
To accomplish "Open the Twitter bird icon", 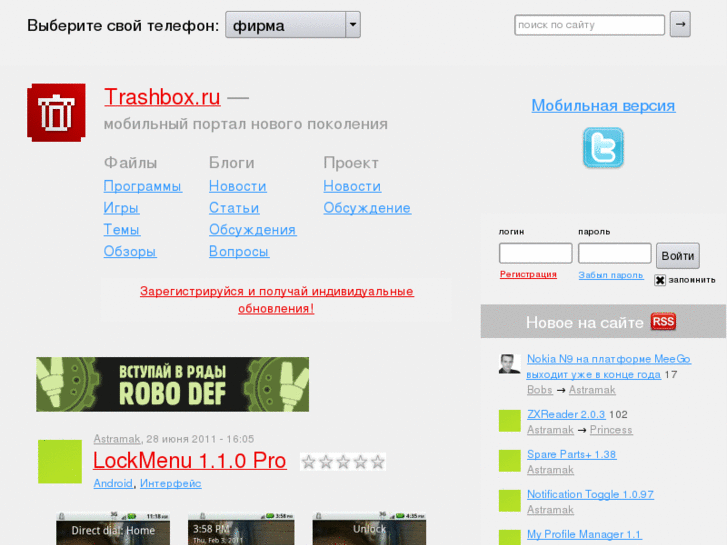I will [603, 147].
